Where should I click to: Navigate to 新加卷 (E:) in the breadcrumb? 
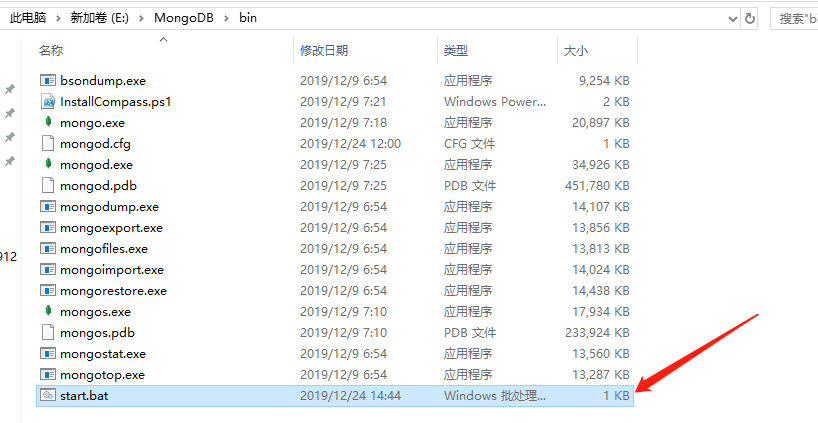[x=99, y=18]
